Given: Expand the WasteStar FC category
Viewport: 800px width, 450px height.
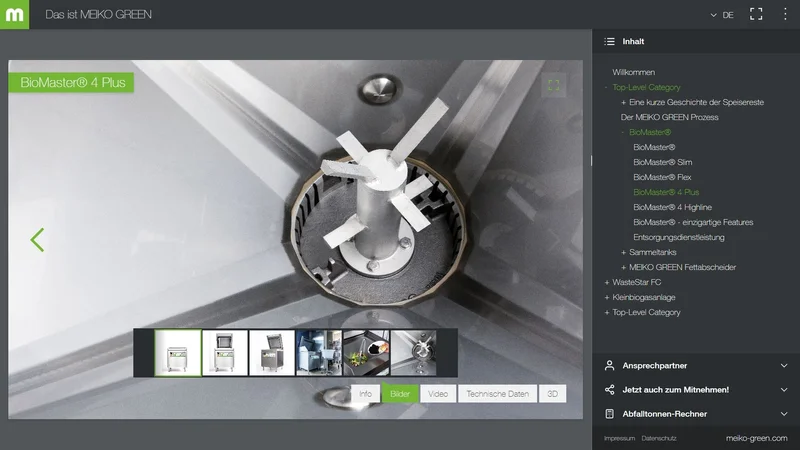Looking at the screenshot, I should [x=606, y=282].
